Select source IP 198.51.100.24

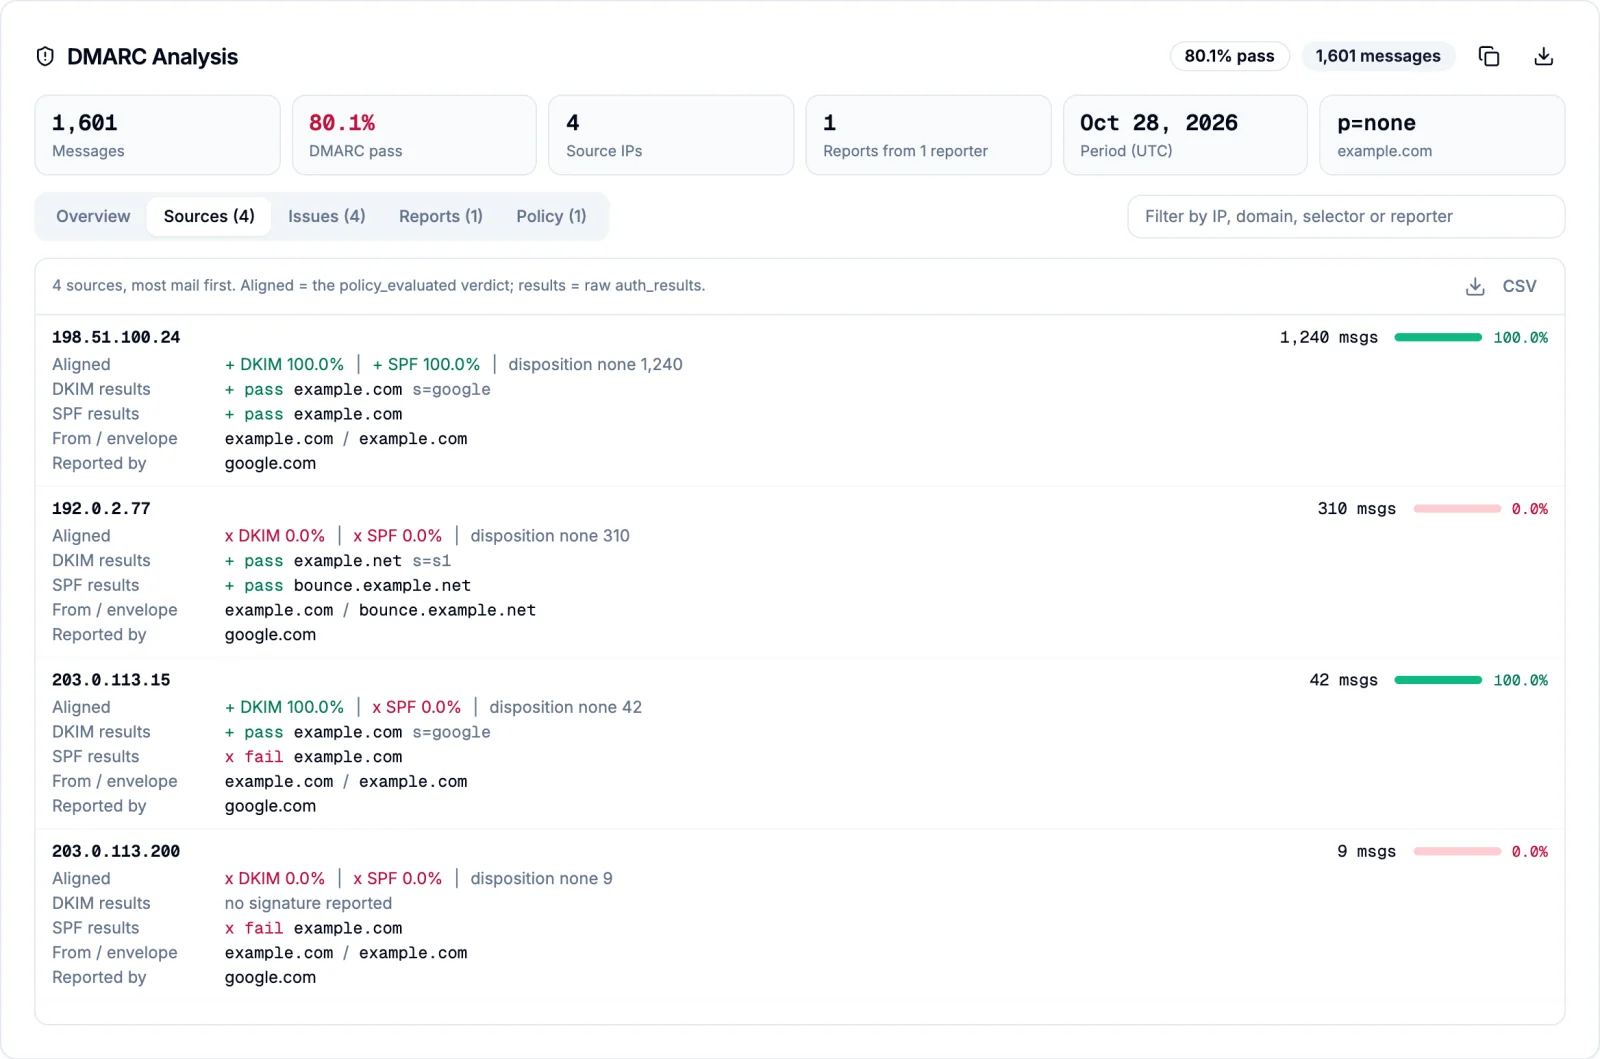pyautogui.click(x=116, y=338)
